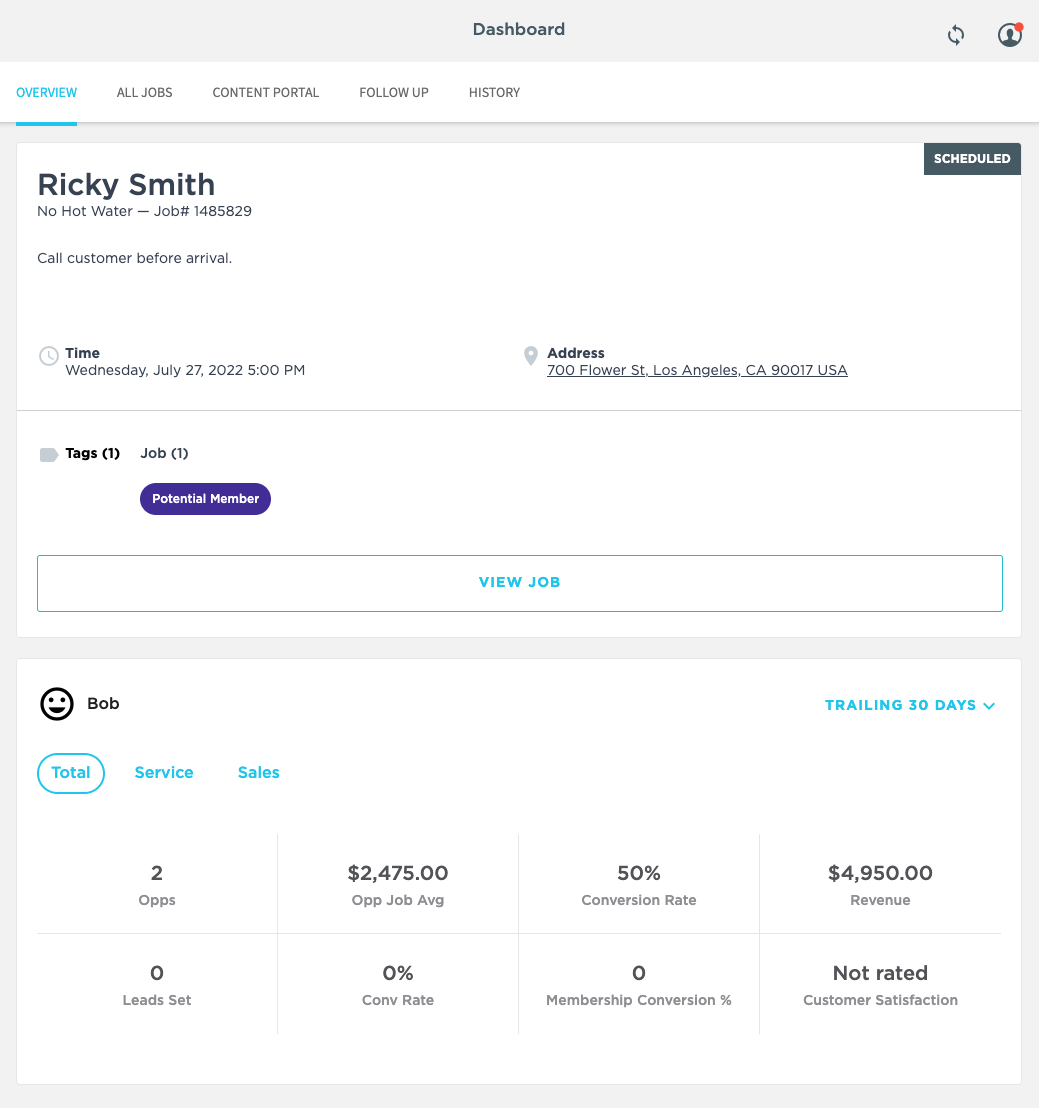
Task: Open the Trailing 30 Days dropdown
Action: coord(909,705)
